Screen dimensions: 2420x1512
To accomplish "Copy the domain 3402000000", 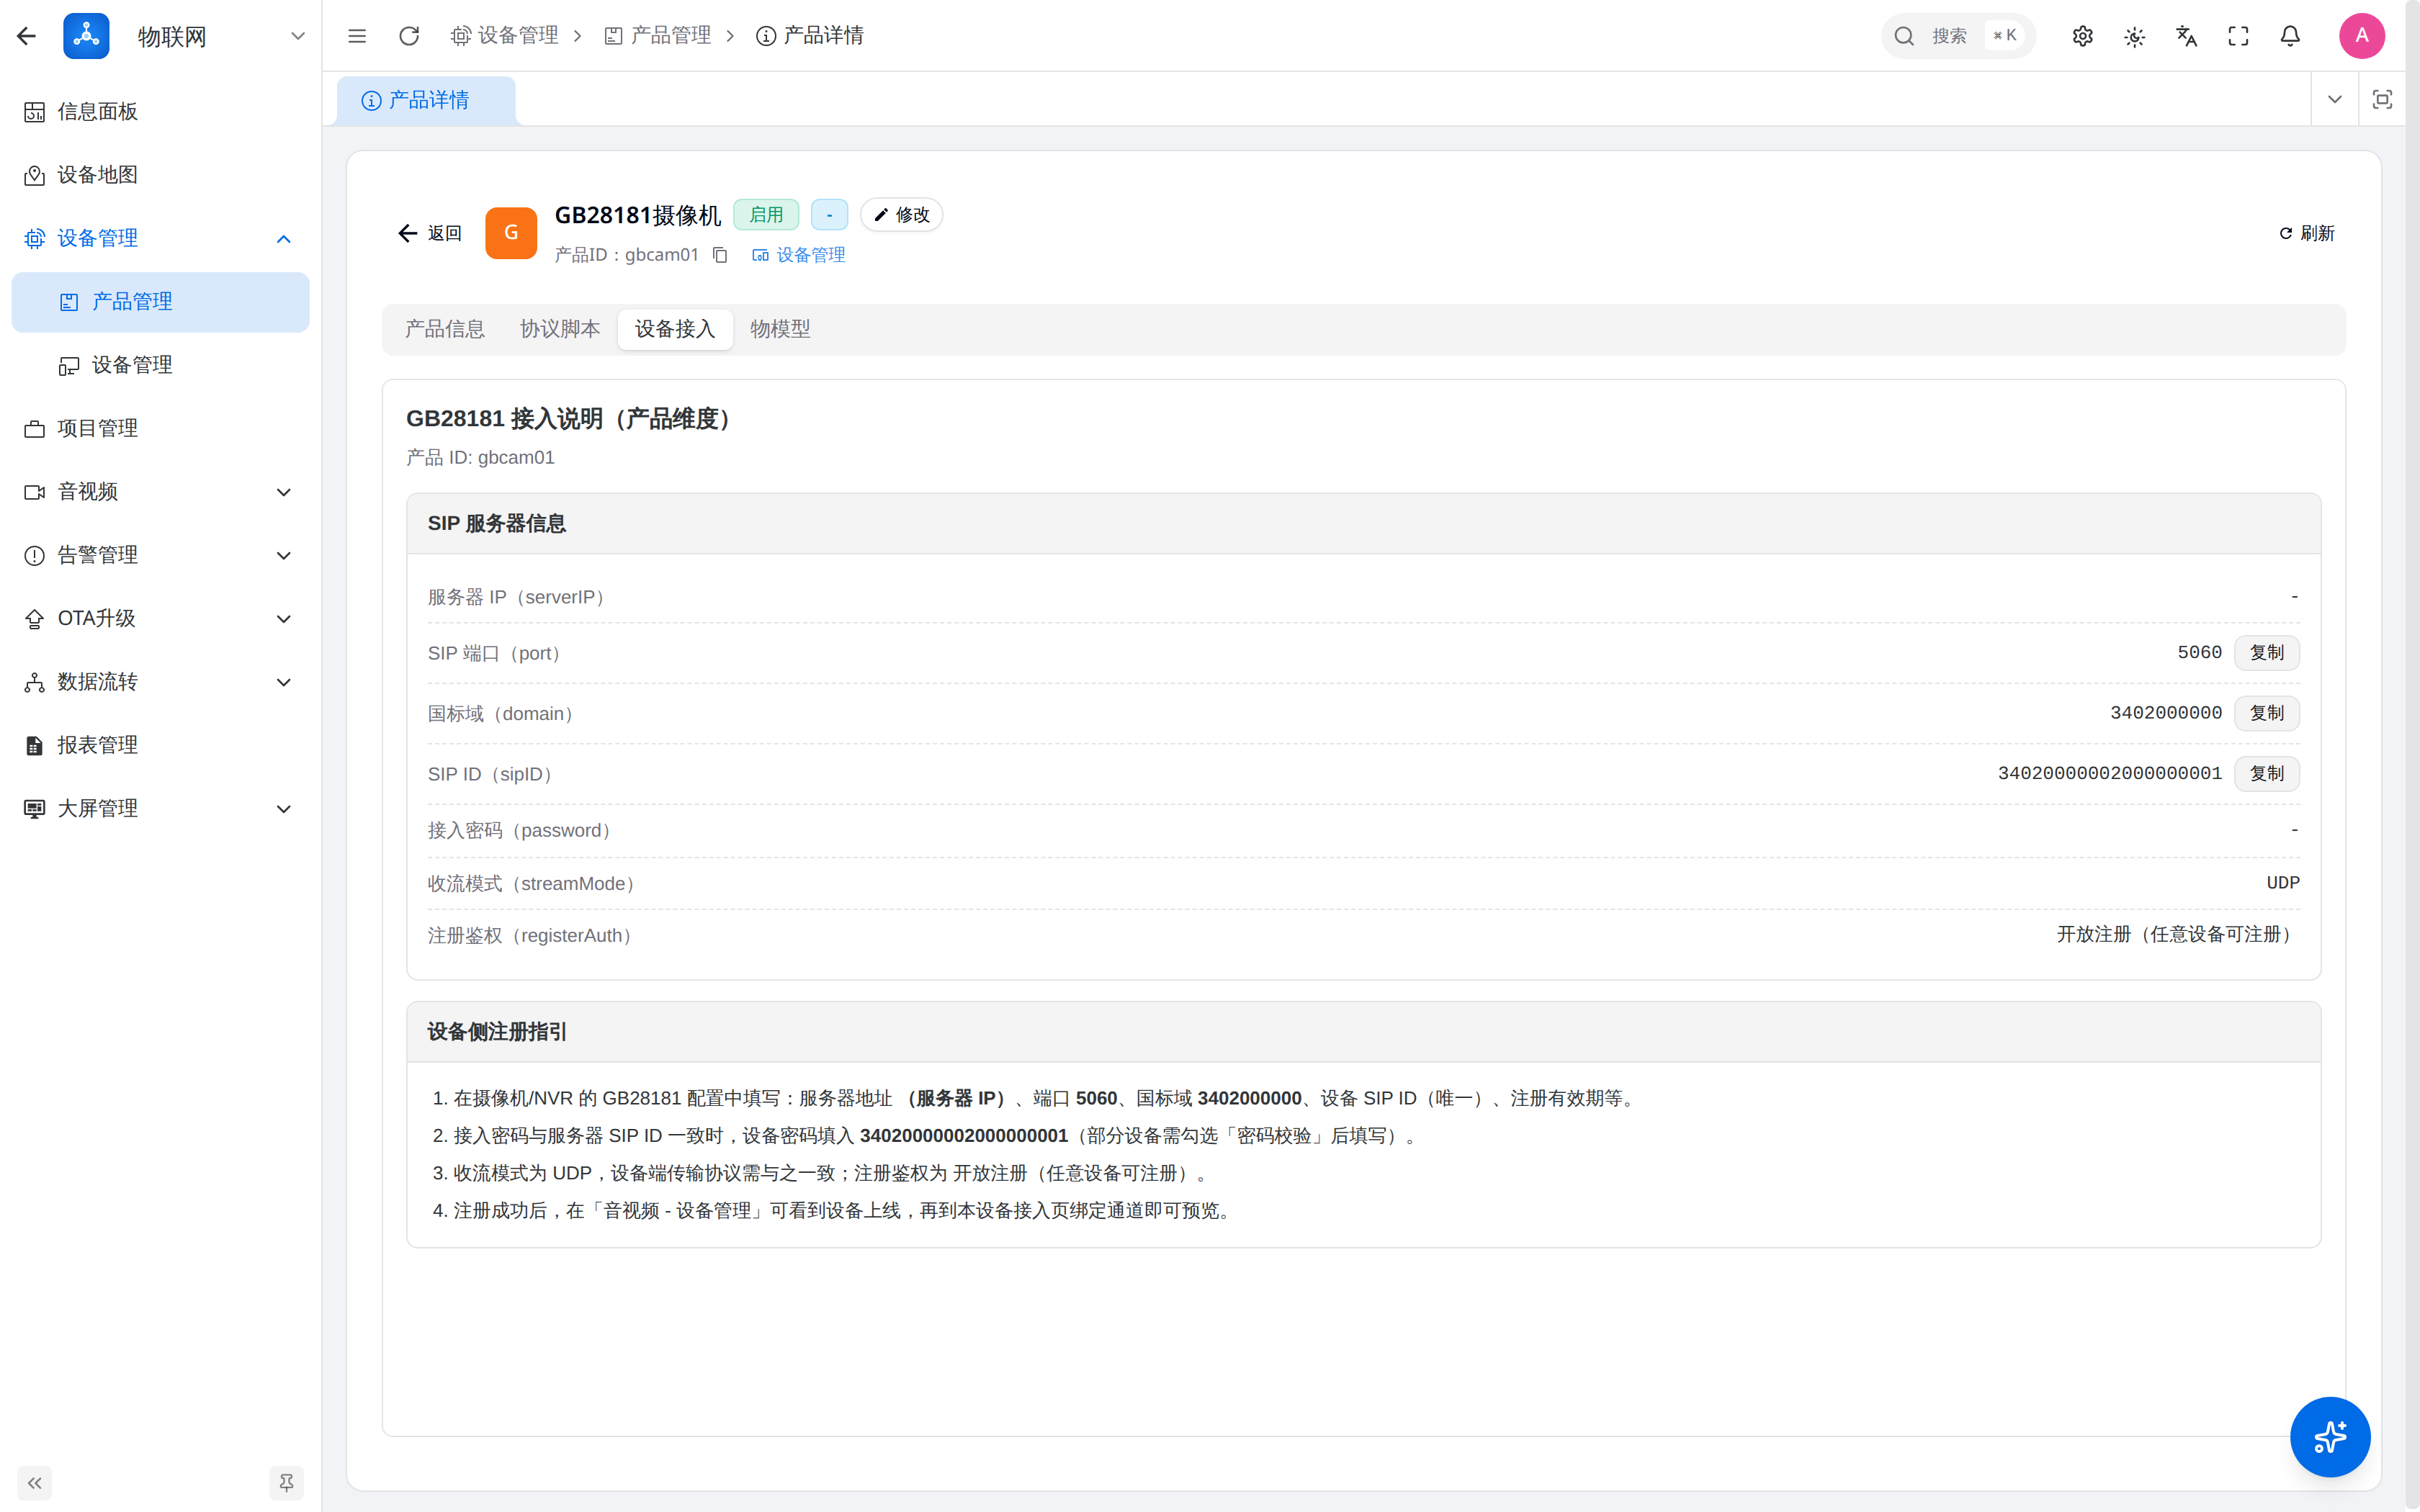I will pyautogui.click(x=2267, y=713).
